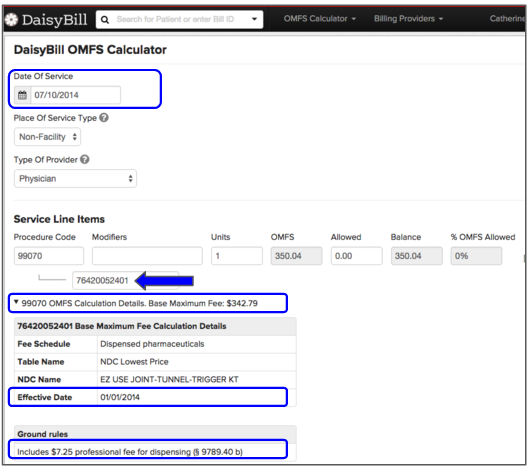This screenshot has width=529, height=467.
Task: Click the Allowed amount field 0.00
Action: pos(357,256)
